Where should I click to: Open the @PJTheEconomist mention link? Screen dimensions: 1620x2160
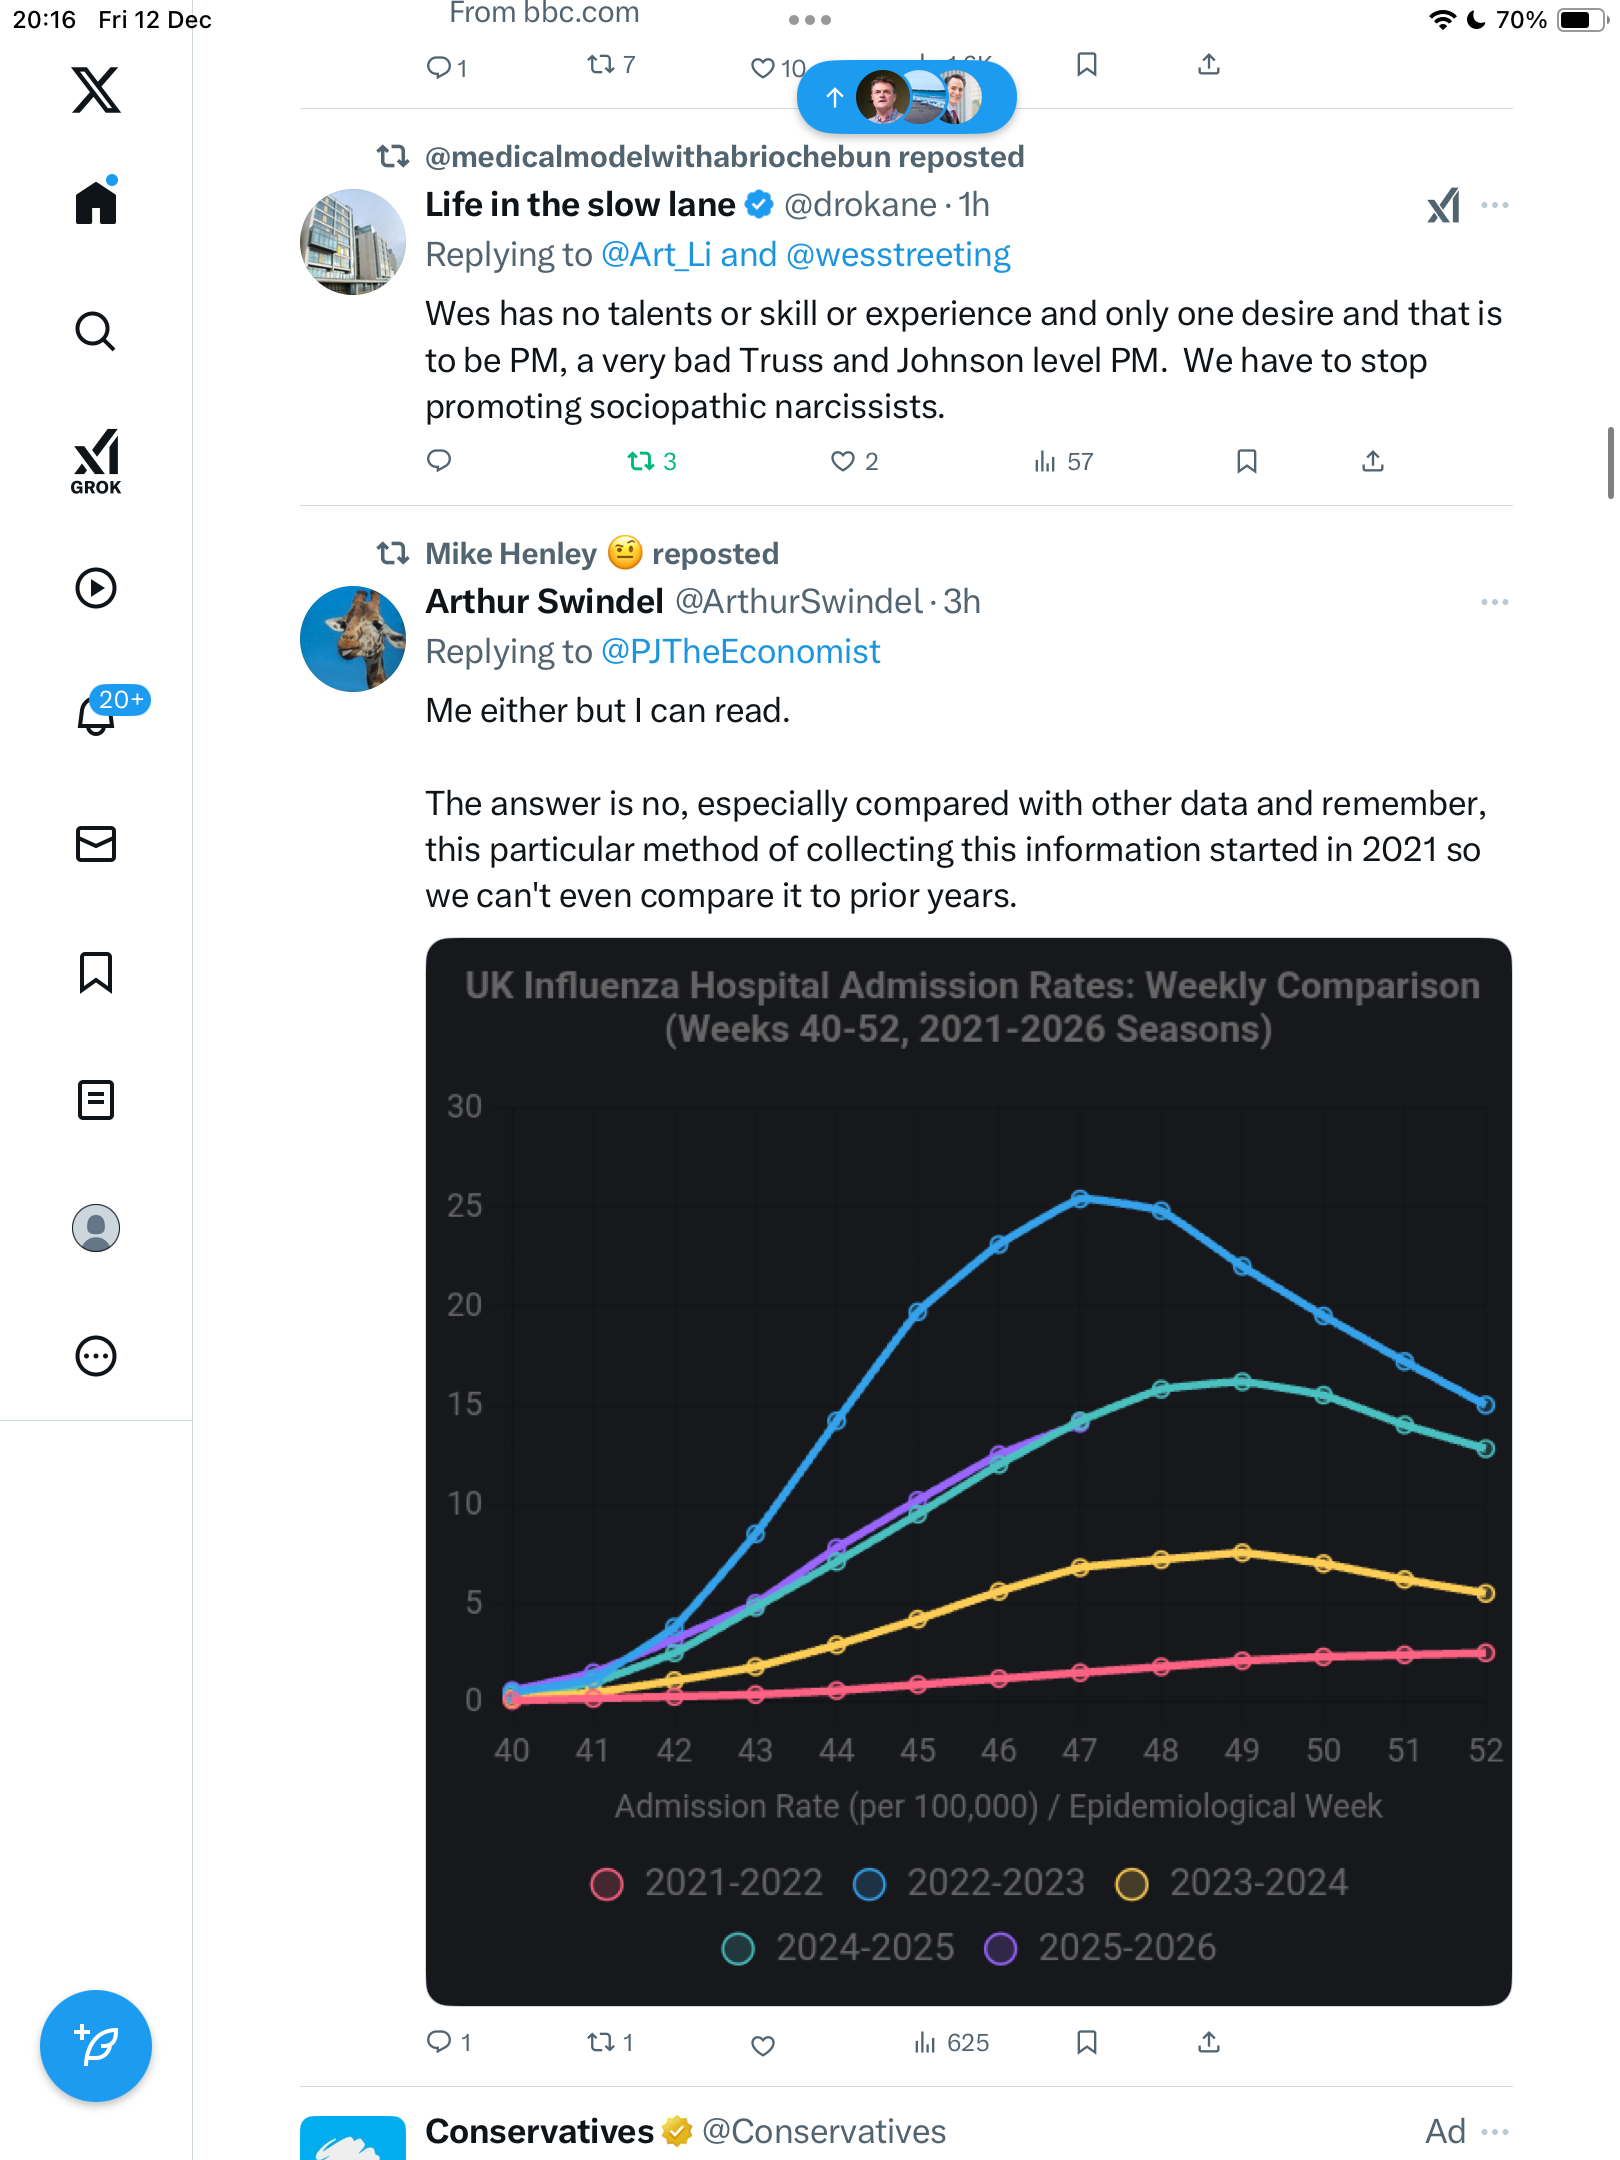740,652
